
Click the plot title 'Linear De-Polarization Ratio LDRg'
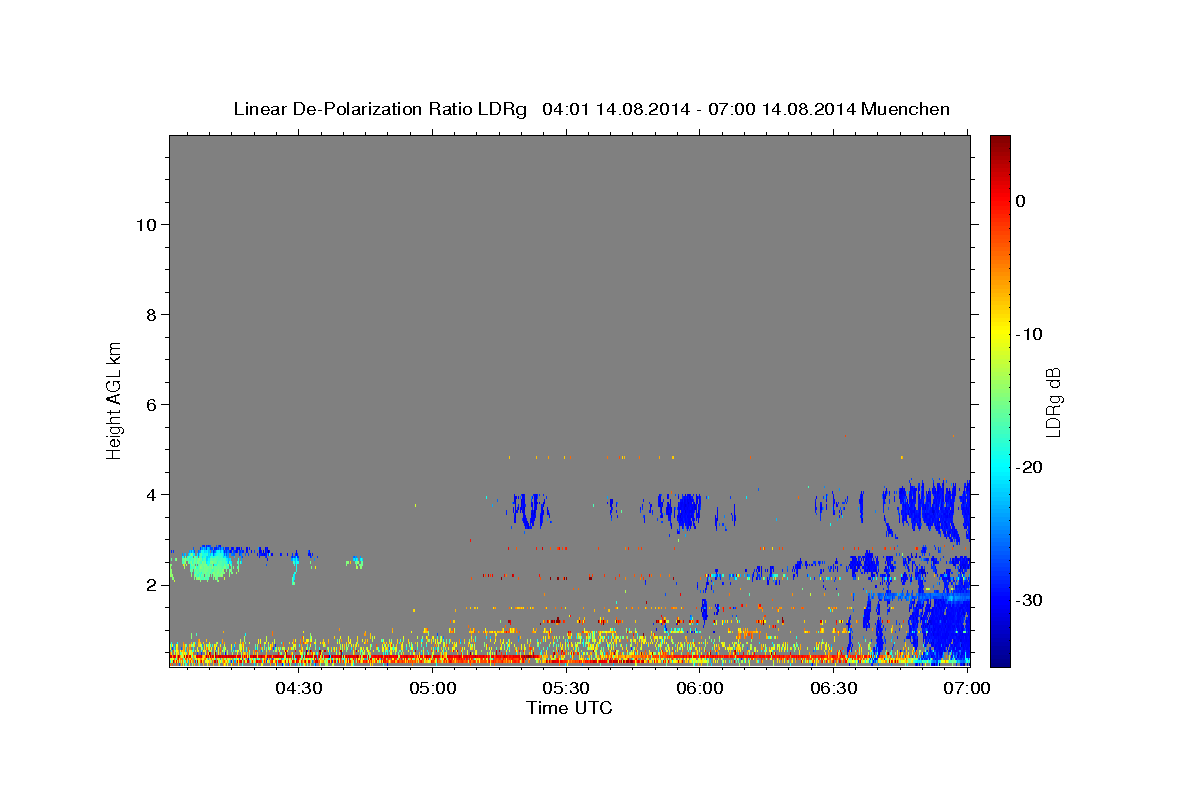click(380, 109)
